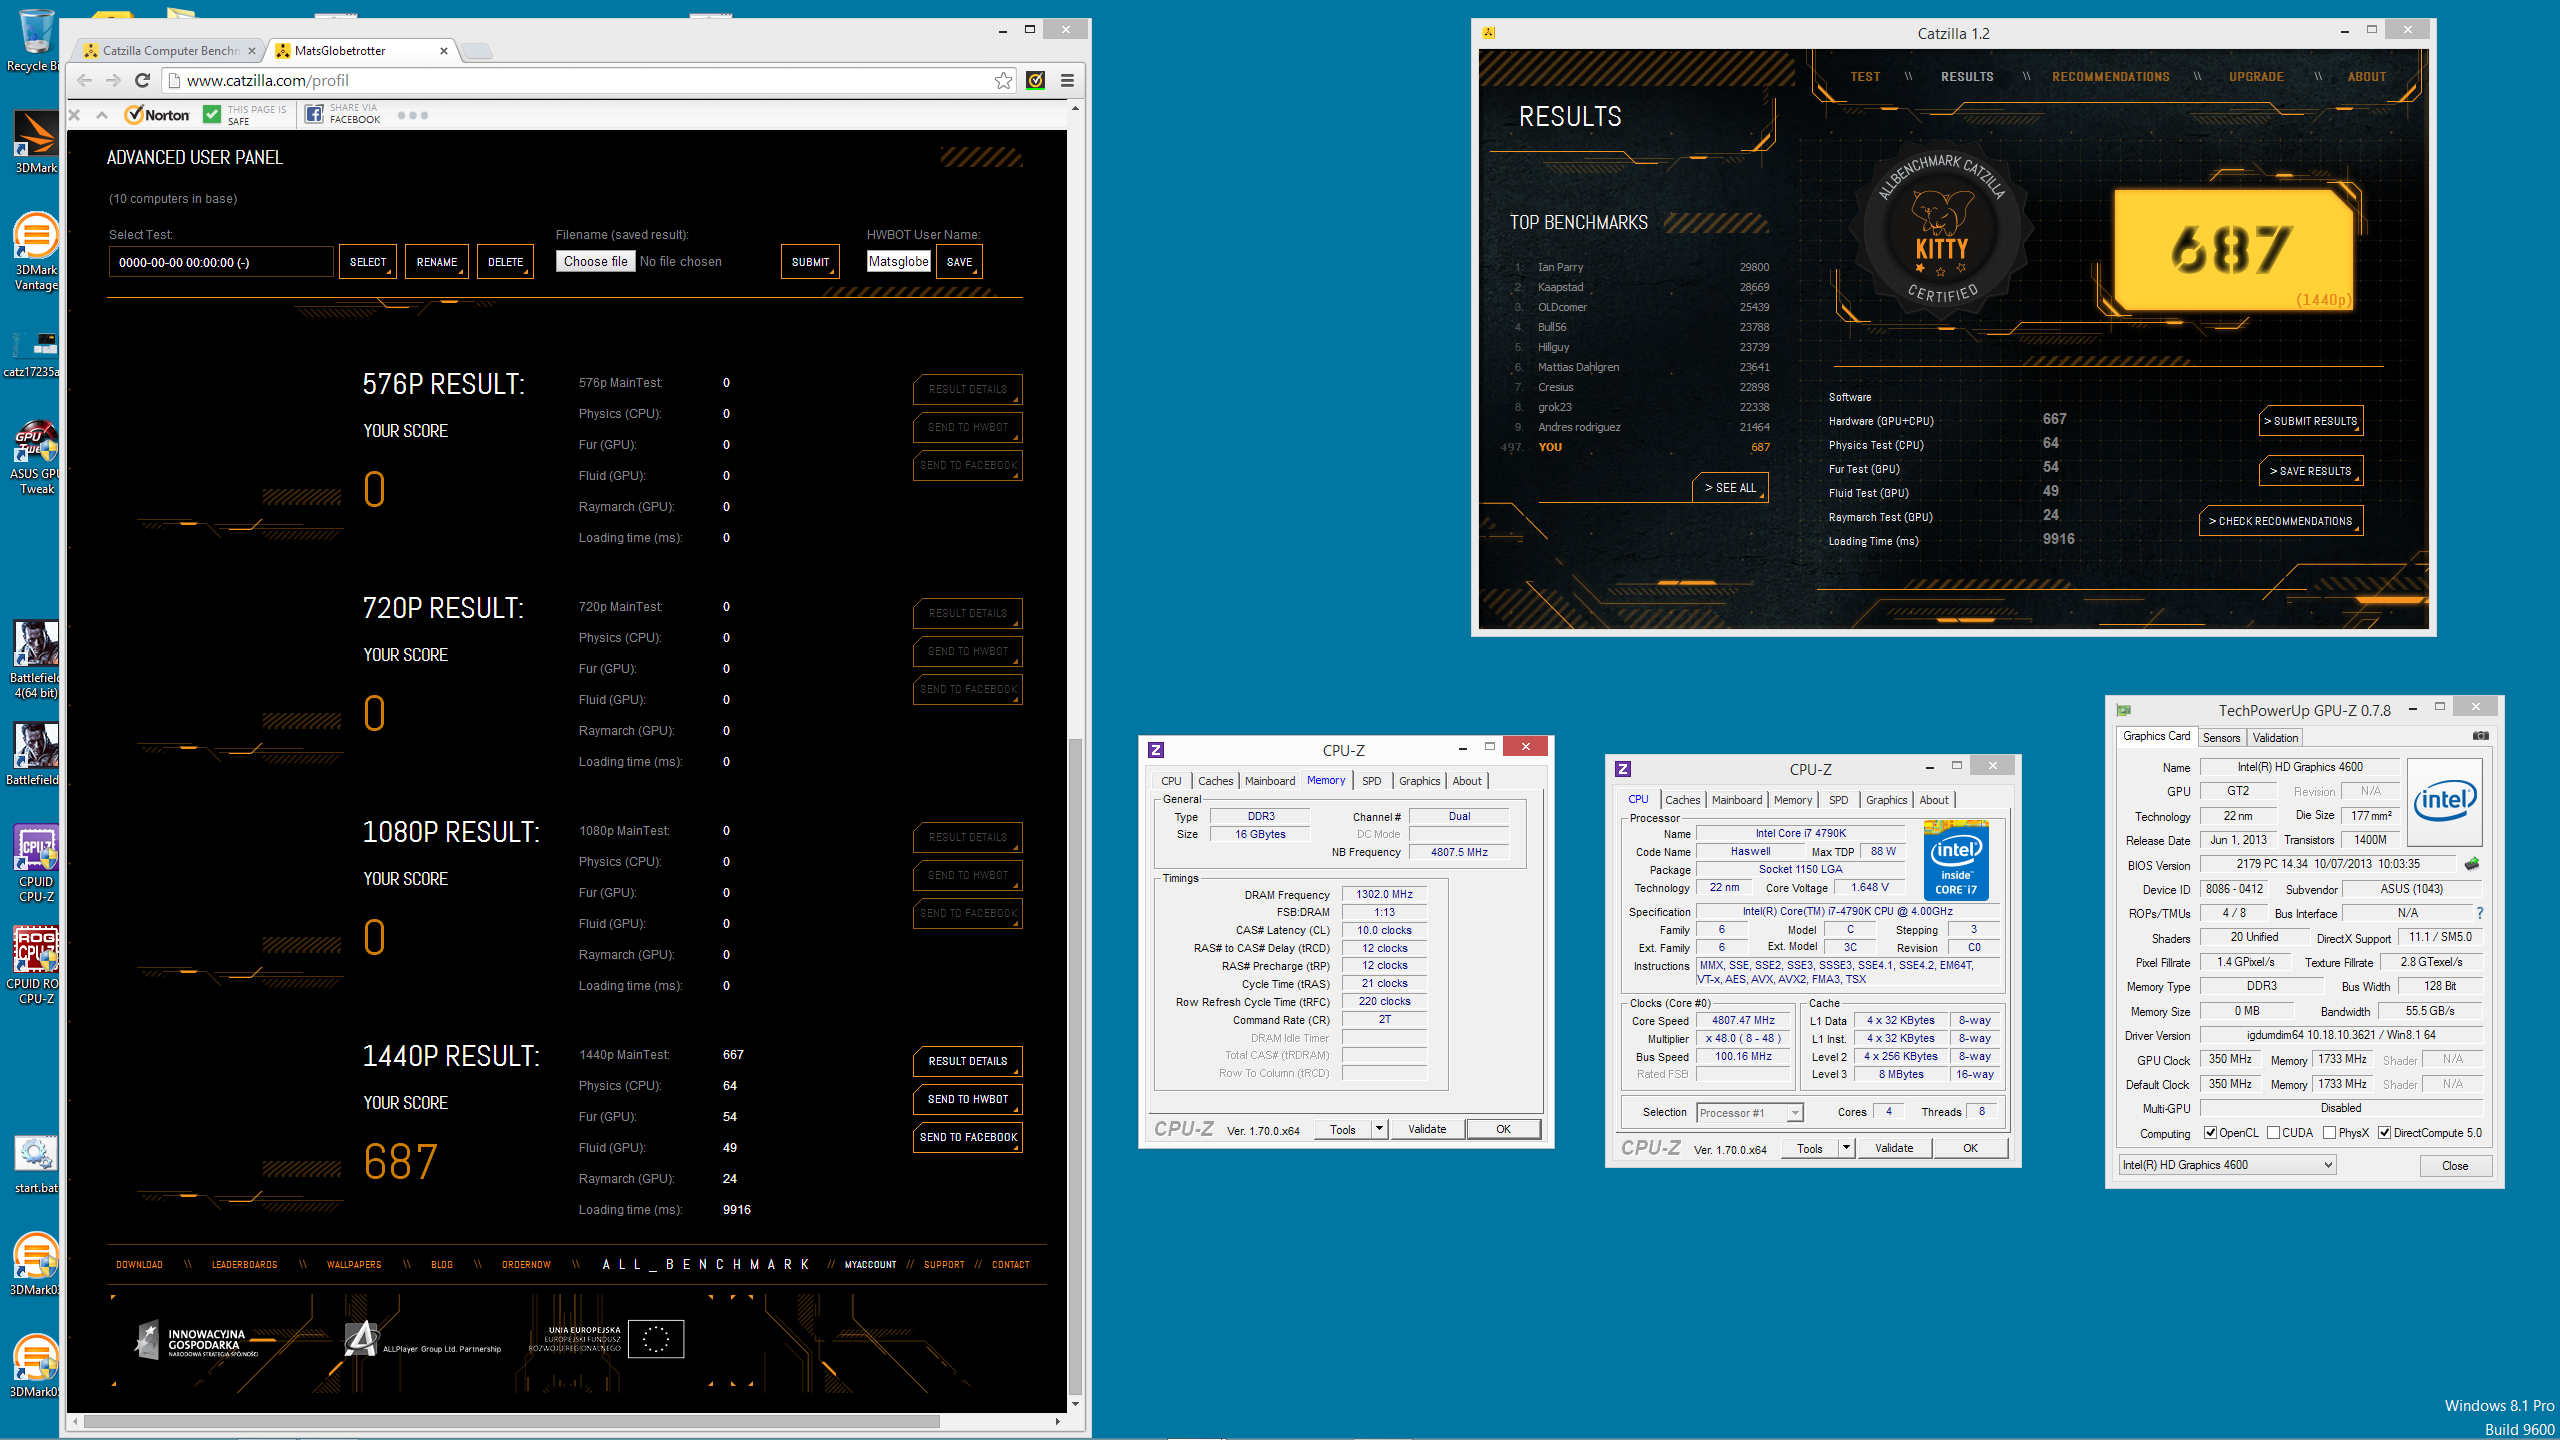
Task: Click SEND TO FACEBOOK for 1440p result
Action: click(968, 1137)
